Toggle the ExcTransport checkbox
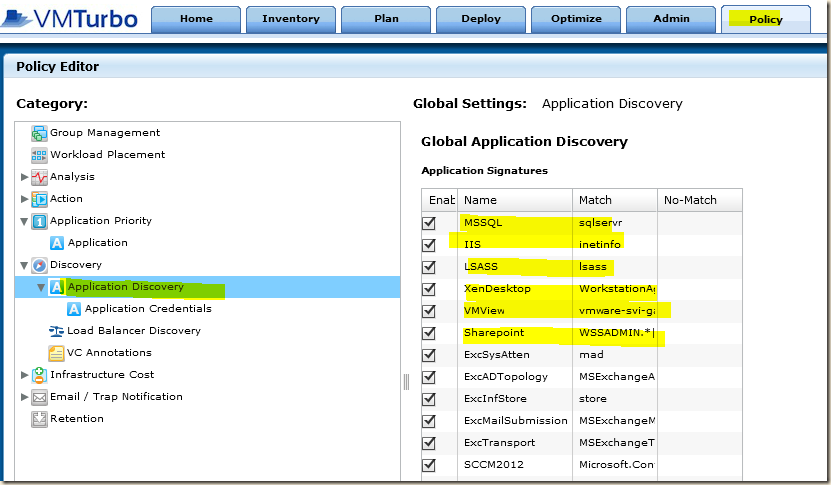The width and height of the screenshot is (831, 485). click(x=429, y=443)
